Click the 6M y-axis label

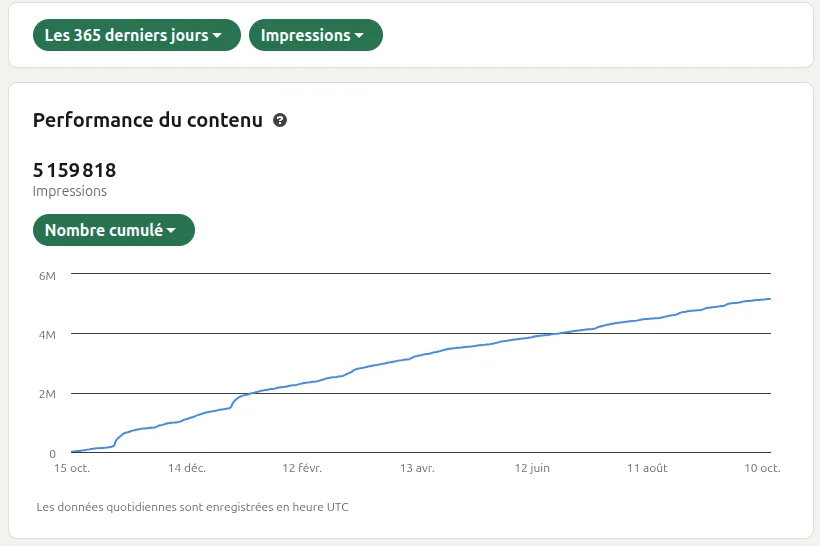coord(47,276)
